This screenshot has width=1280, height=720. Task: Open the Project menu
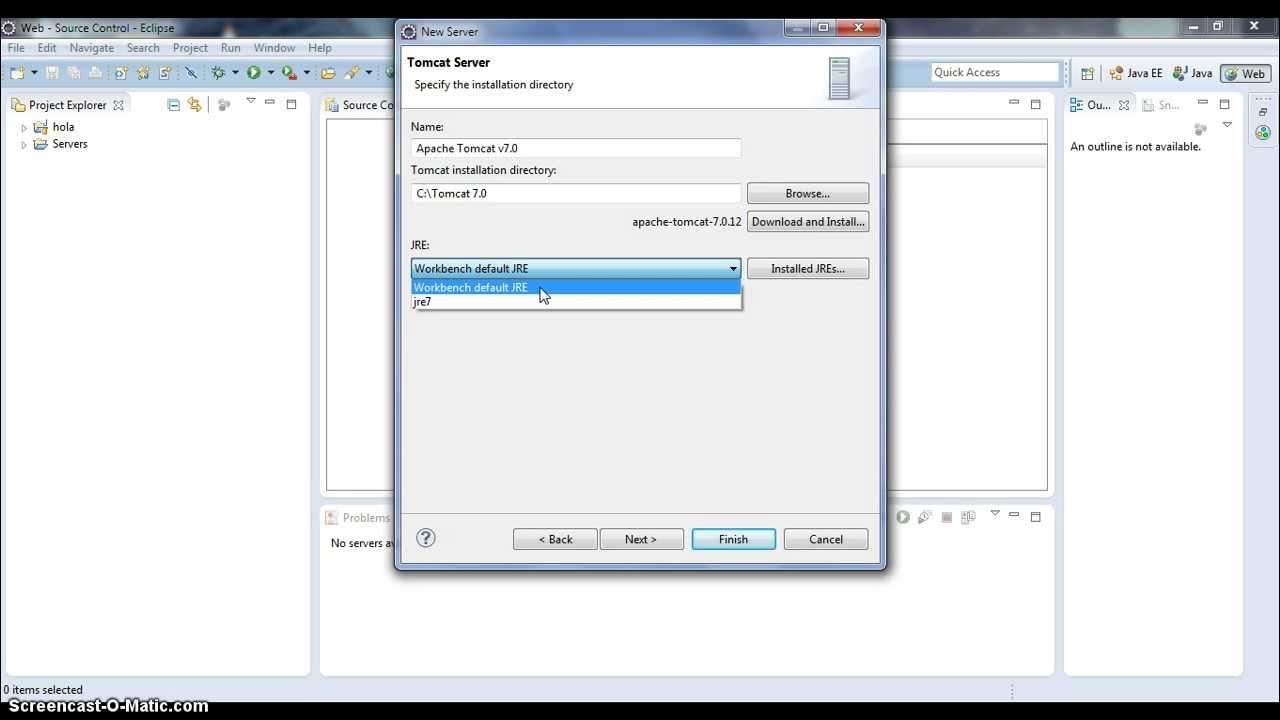pos(190,48)
